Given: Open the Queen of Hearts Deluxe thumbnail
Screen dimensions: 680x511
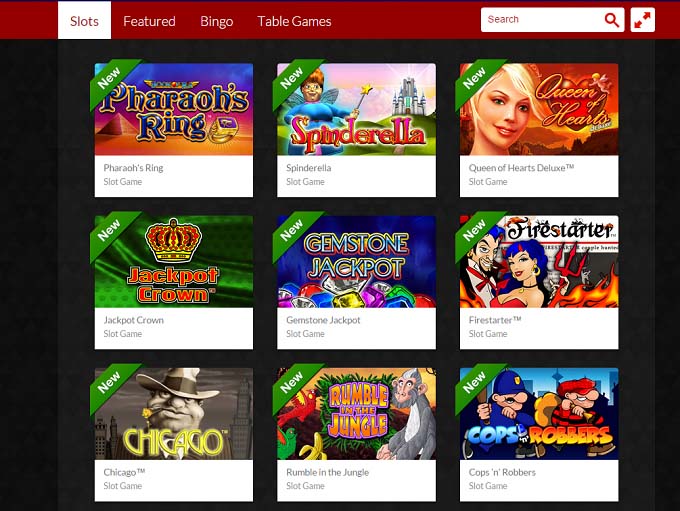Looking at the screenshot, I should point(539,109).
